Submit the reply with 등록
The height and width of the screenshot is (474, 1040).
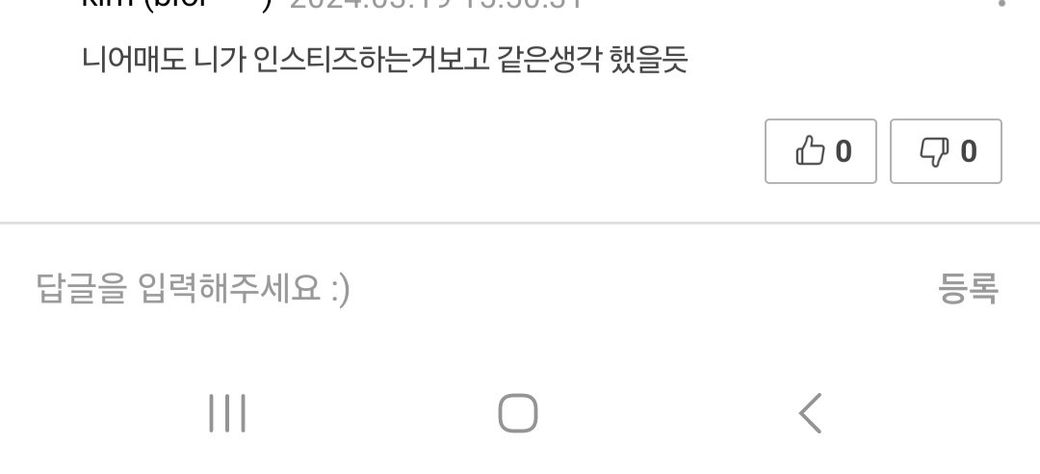click(x=968, y=288)
